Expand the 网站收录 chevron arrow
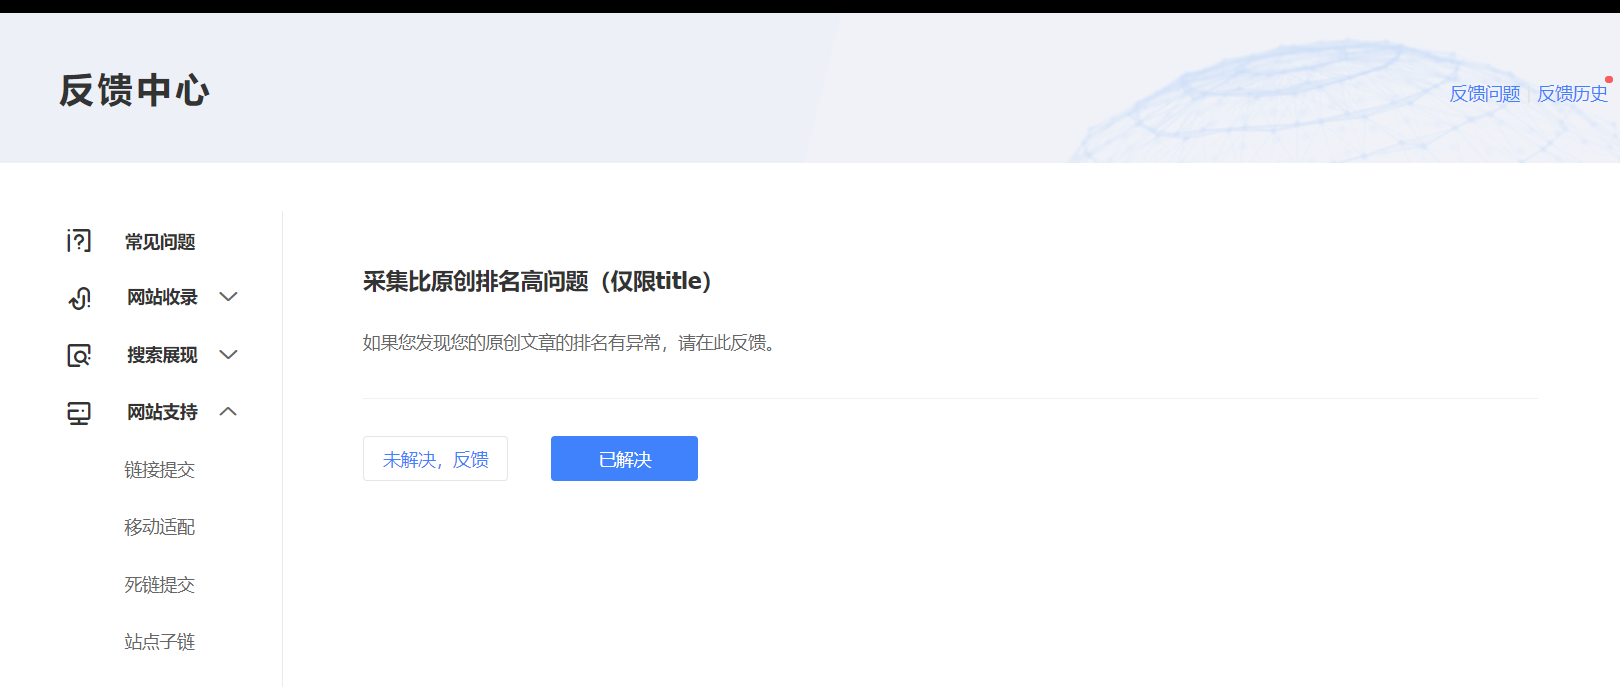Image resolution: width=1620 pixels, height=687 pixels. pos(228,297)
